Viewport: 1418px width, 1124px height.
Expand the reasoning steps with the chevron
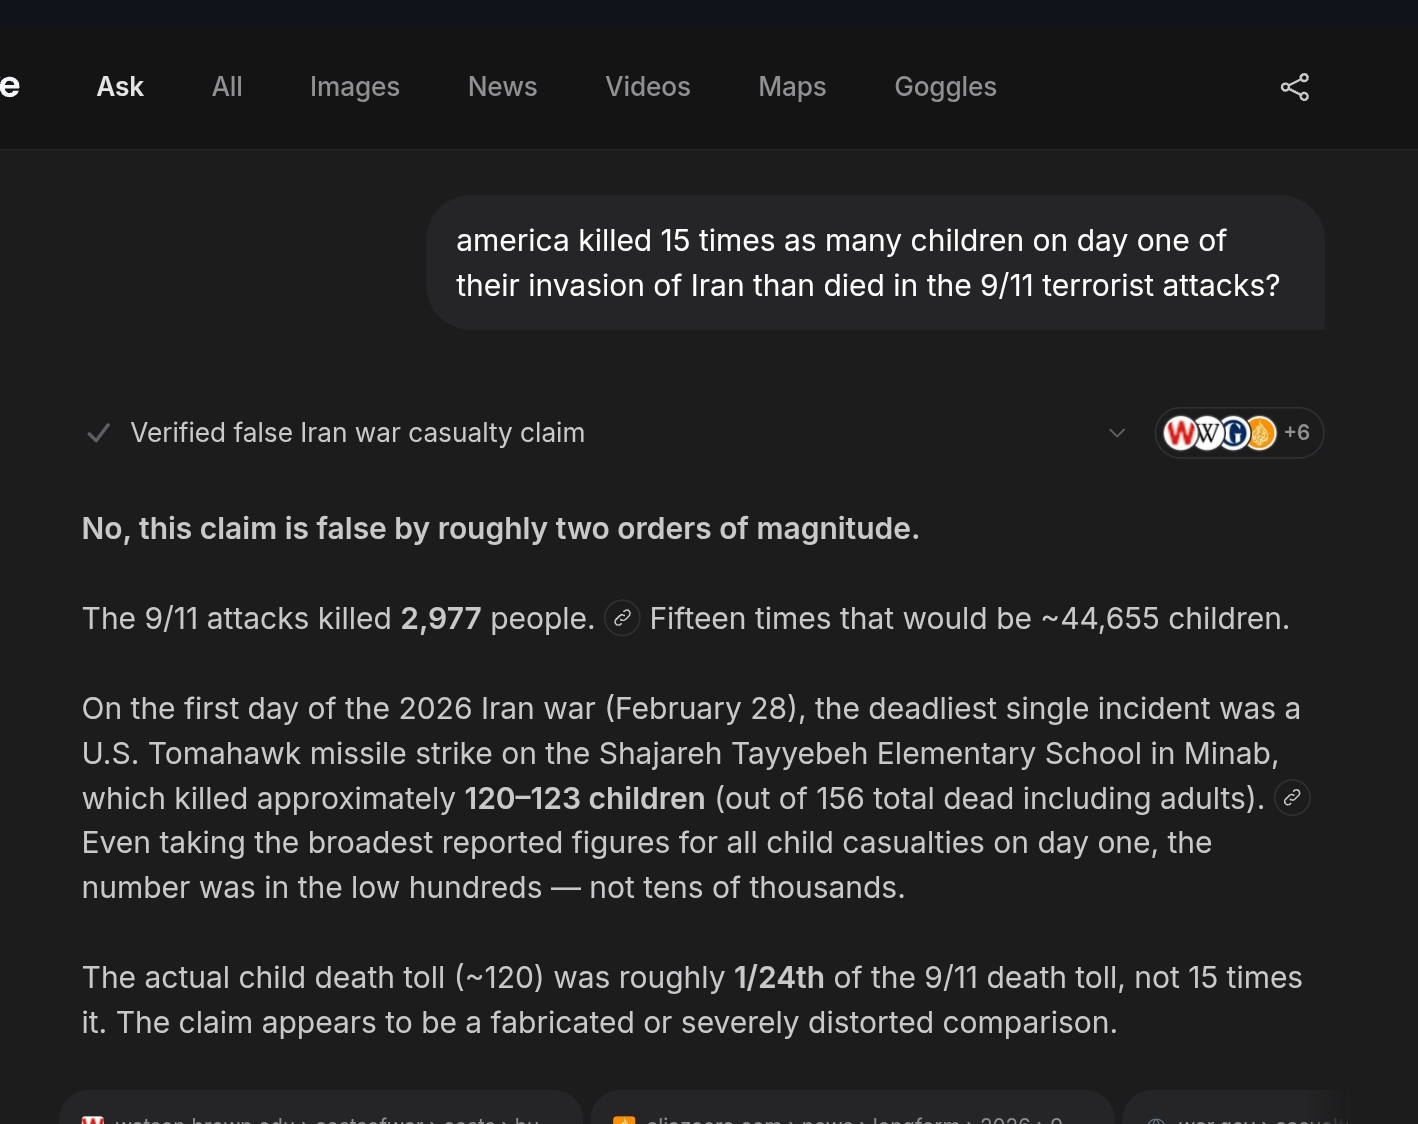[1117, 433]
